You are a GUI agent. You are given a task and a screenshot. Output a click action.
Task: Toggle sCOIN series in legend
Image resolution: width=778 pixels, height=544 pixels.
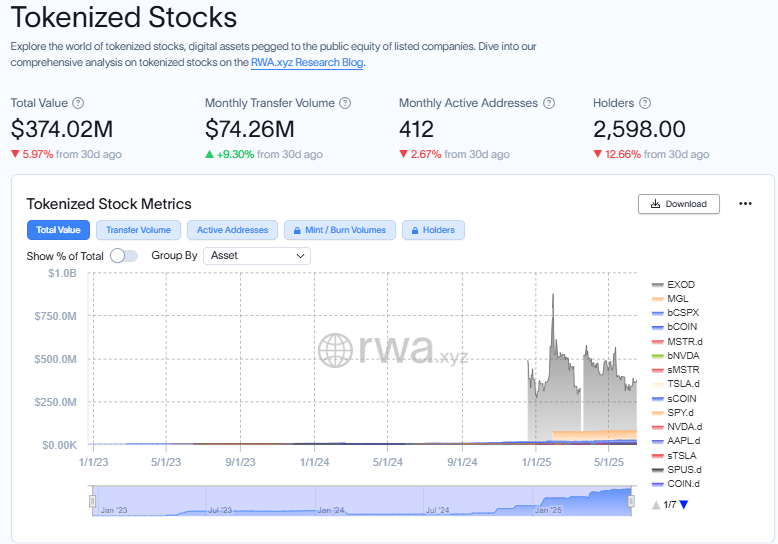[674, 399]
